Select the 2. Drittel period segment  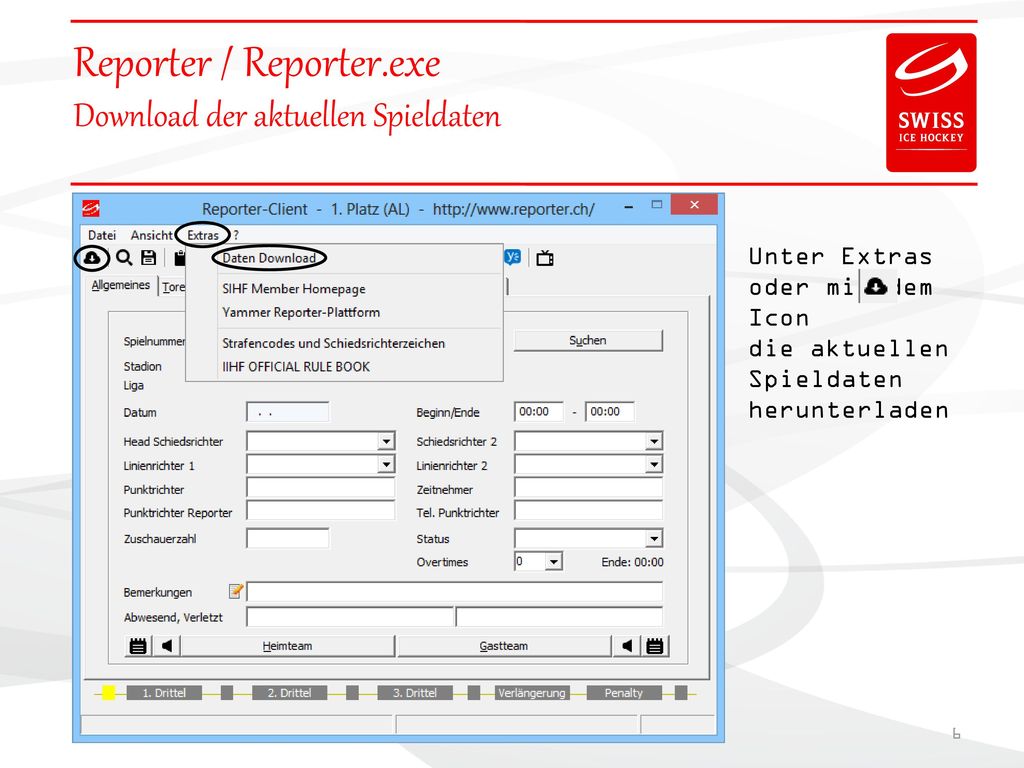click(289, 693)
